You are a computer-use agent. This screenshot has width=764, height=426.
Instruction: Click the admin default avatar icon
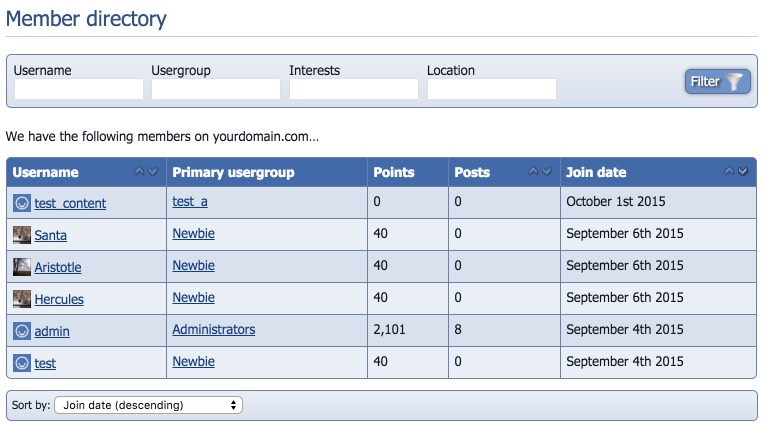(x=22, y=331)
